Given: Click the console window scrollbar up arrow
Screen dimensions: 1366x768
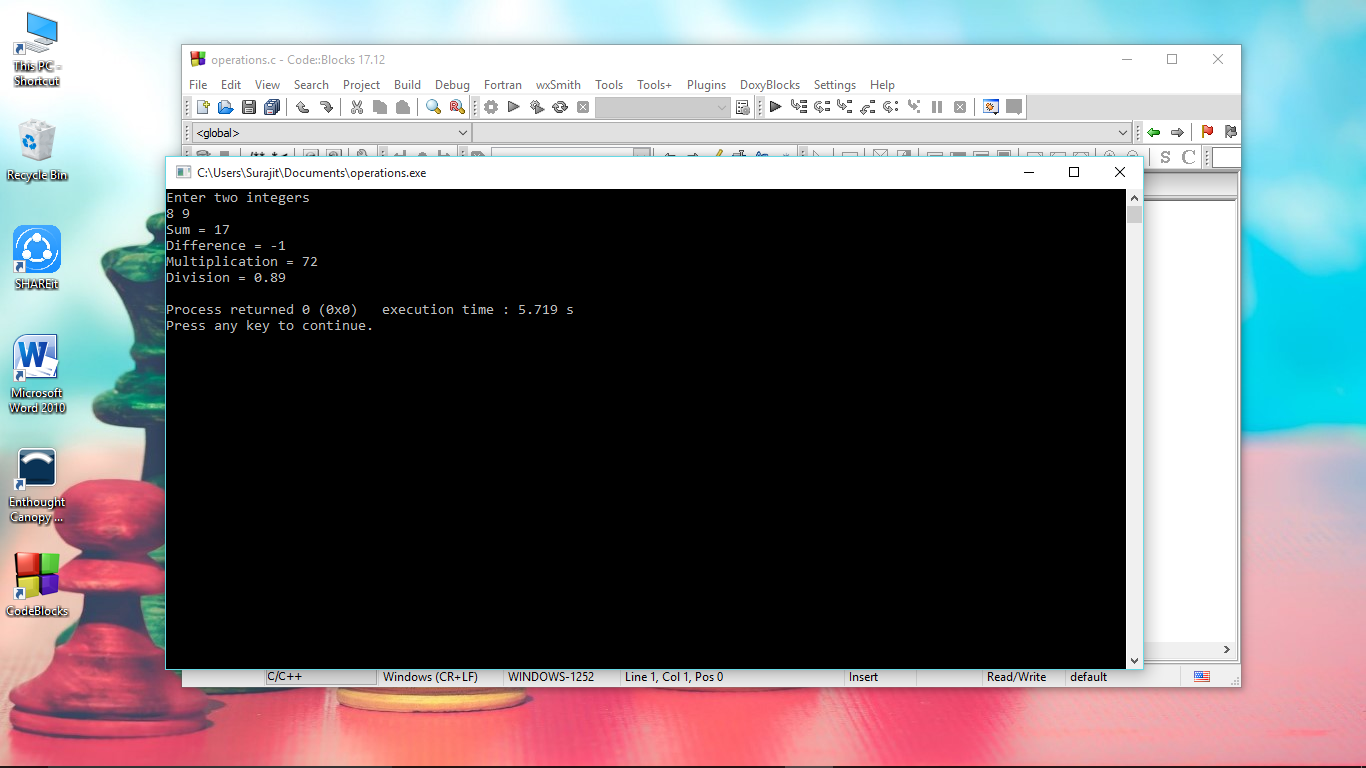Looking at the screenshot, I should coord(1135,197).
